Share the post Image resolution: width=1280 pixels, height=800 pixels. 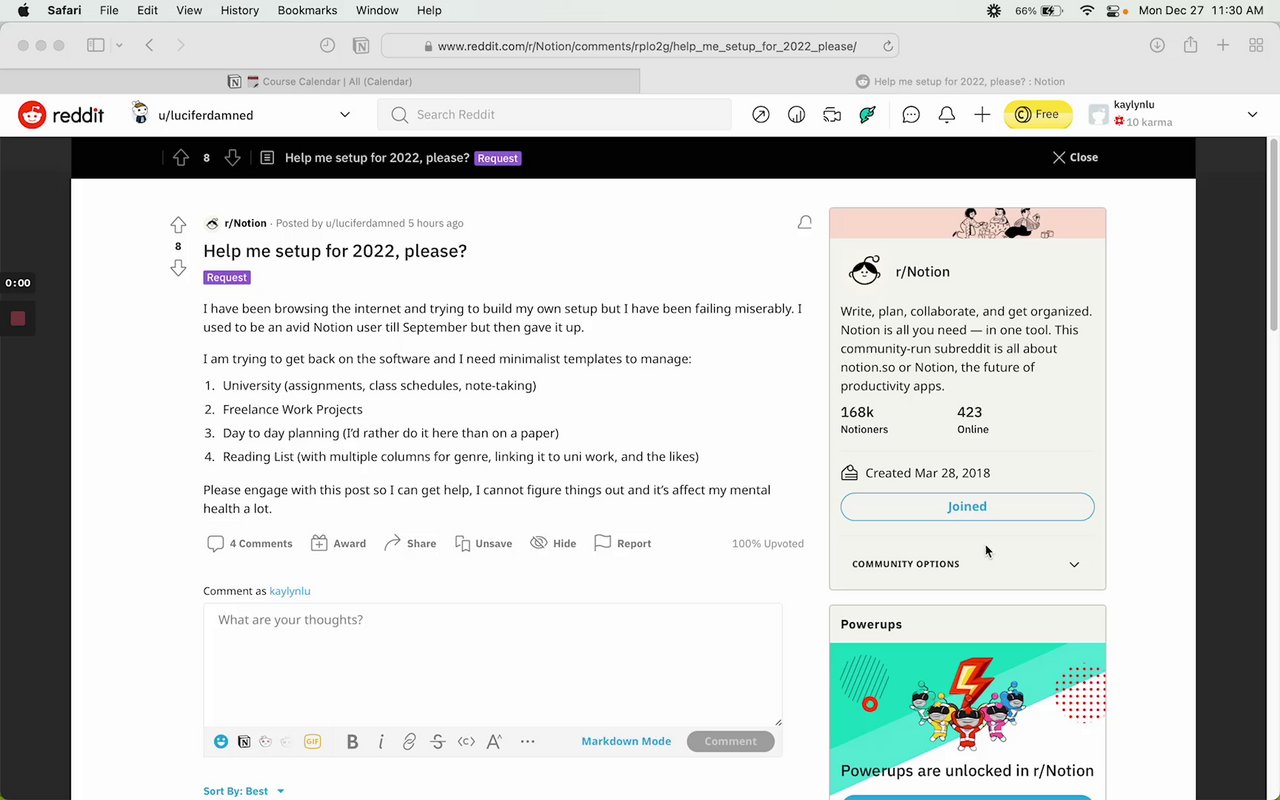[x=410, y=543]
